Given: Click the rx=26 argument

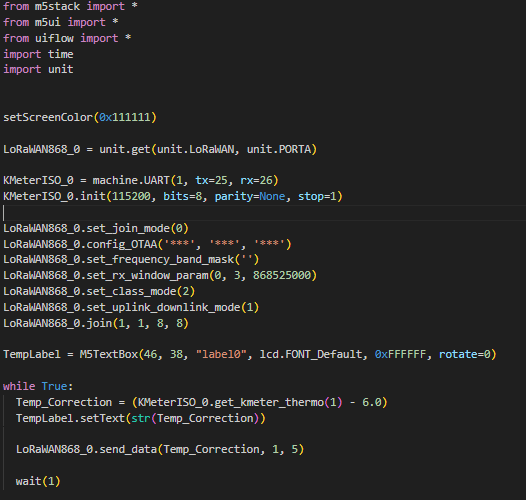Looking at the screenshot, I should point(256,180).
